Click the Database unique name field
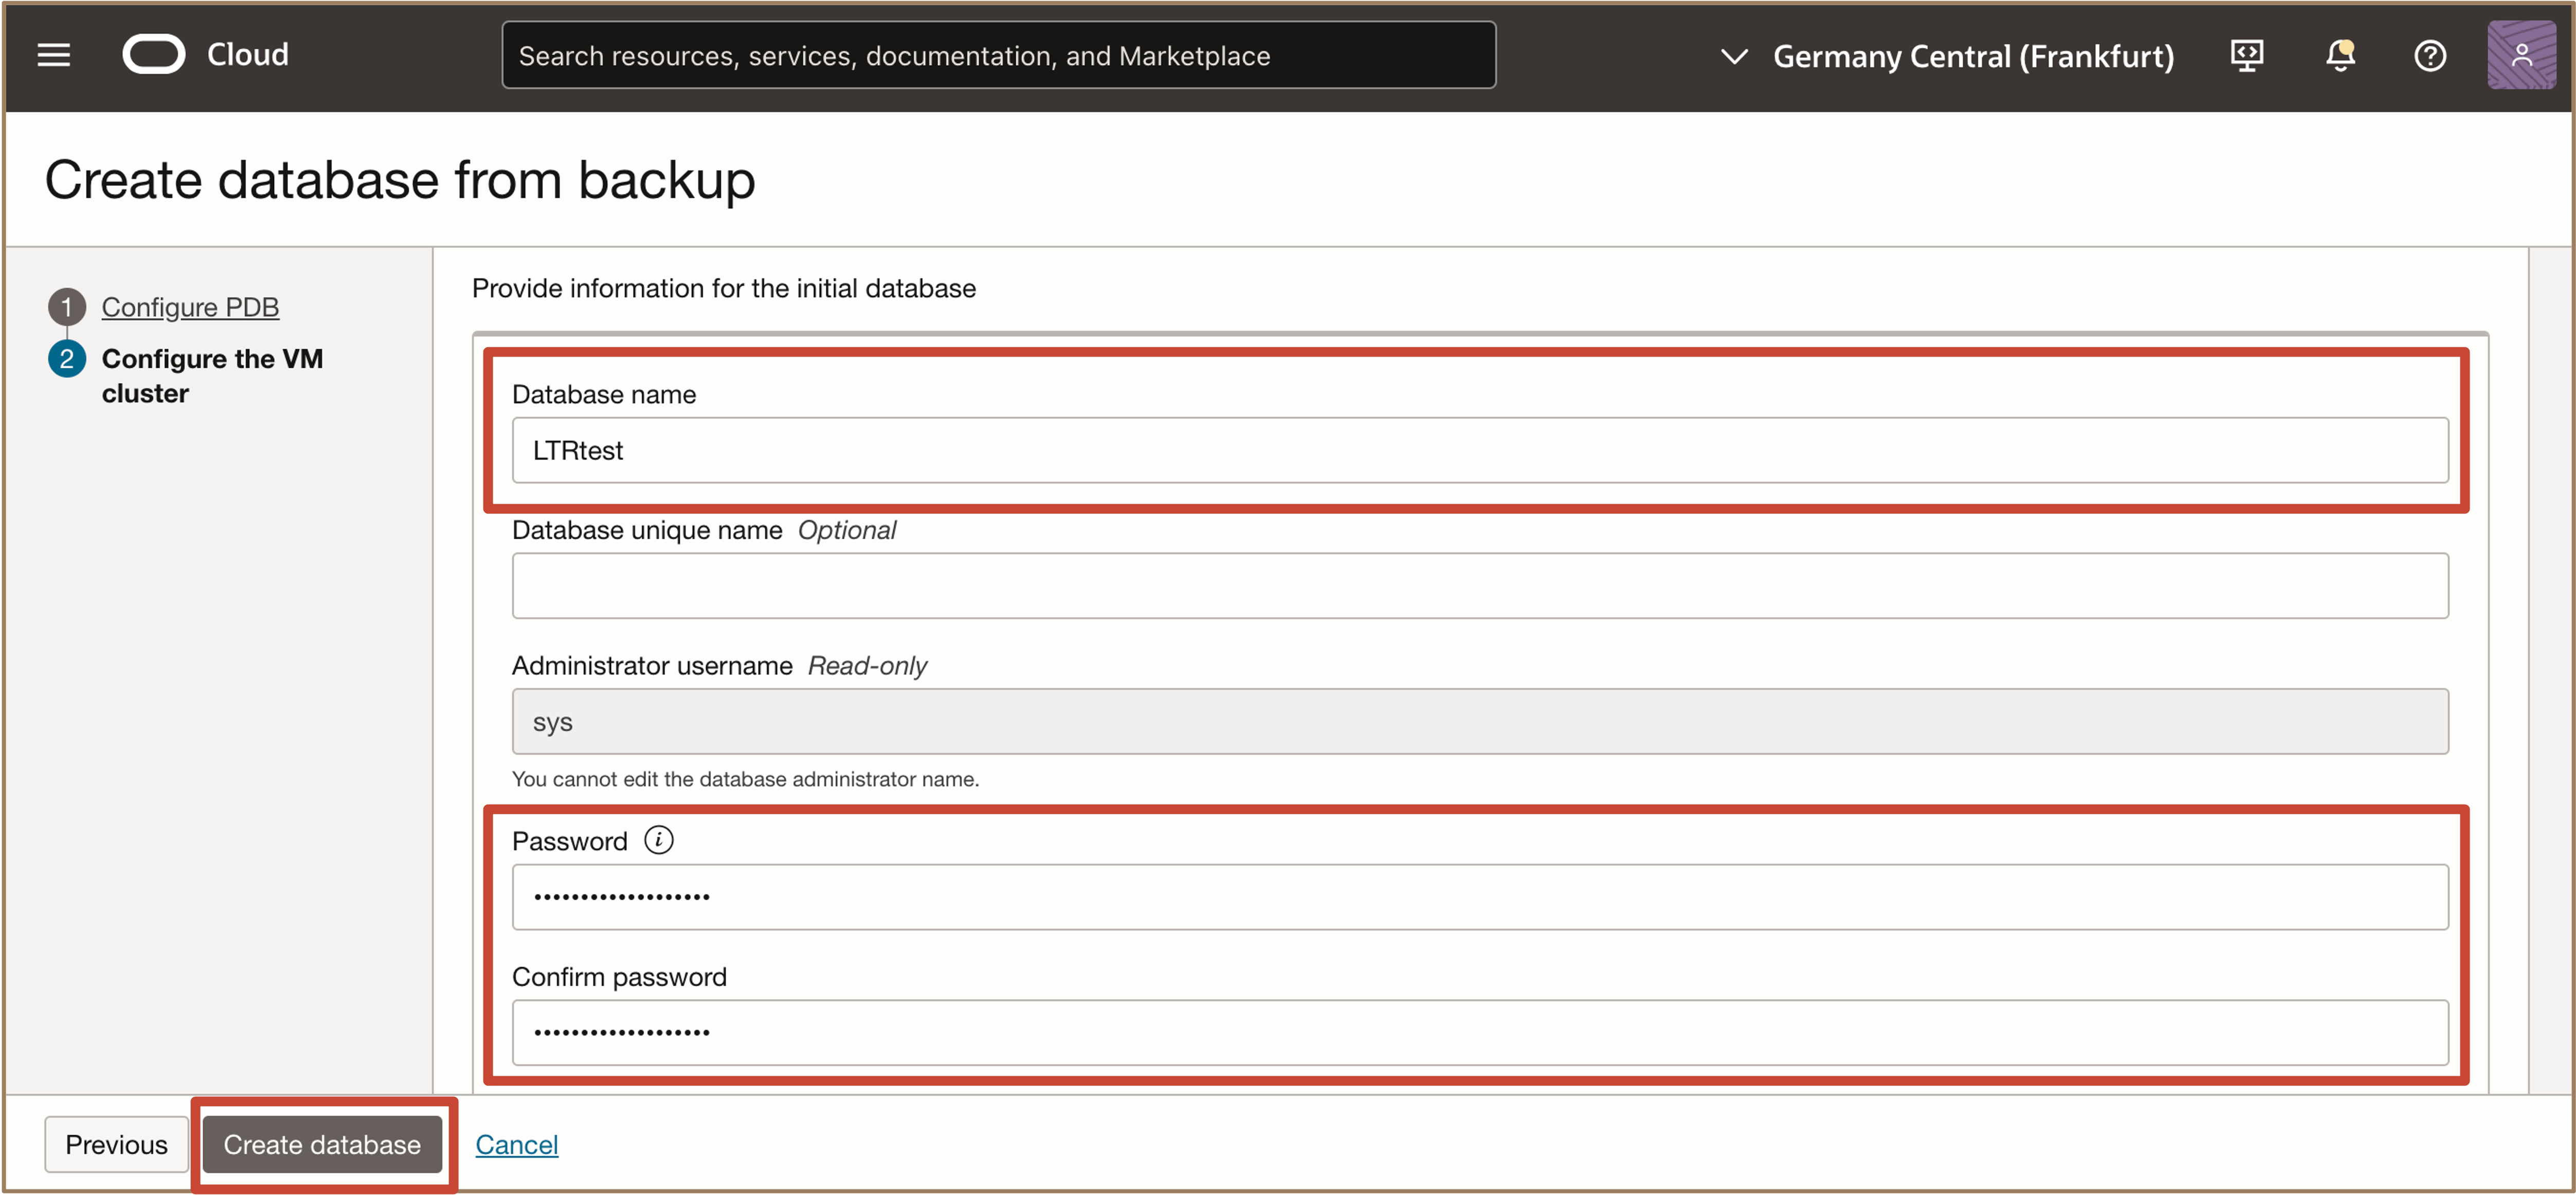This screenshot has height=1195, width=2576. click(x=1480, y=586)
